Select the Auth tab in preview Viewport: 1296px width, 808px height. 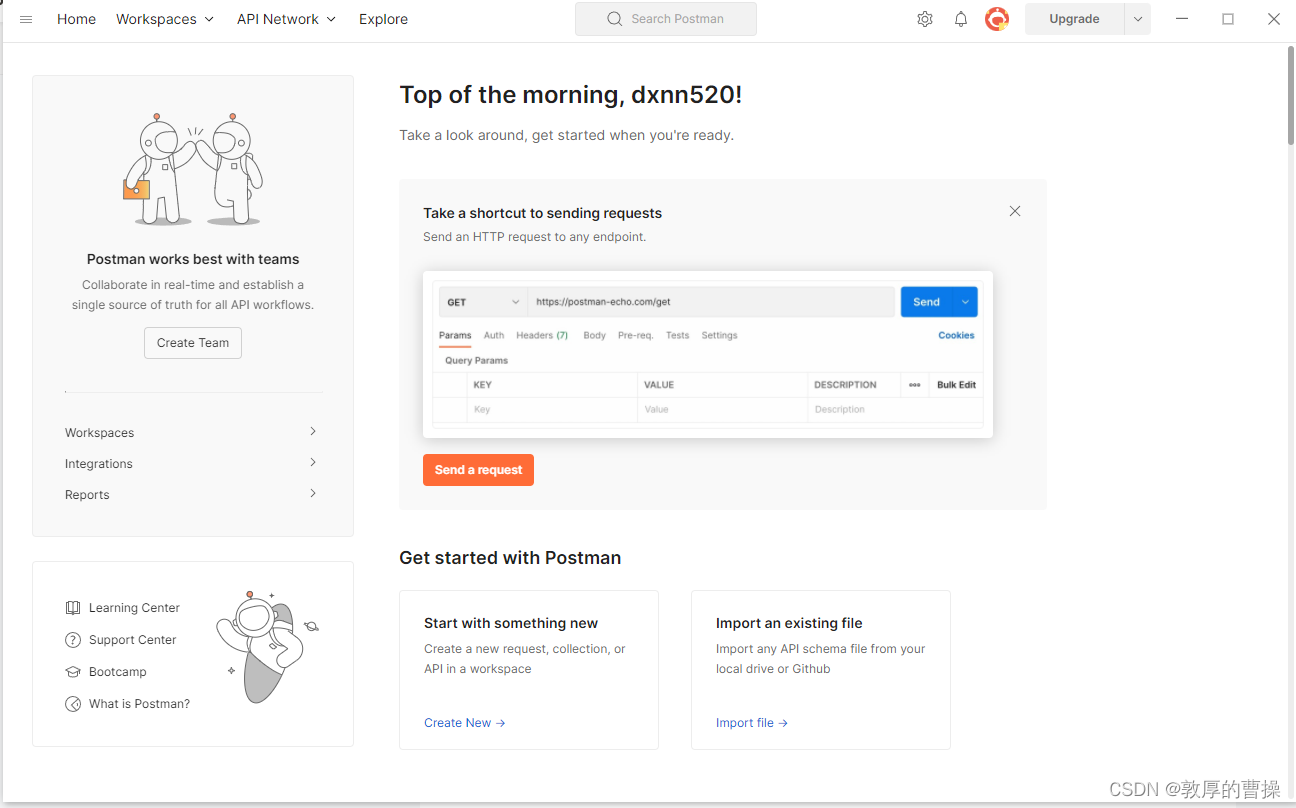[494, 335]
